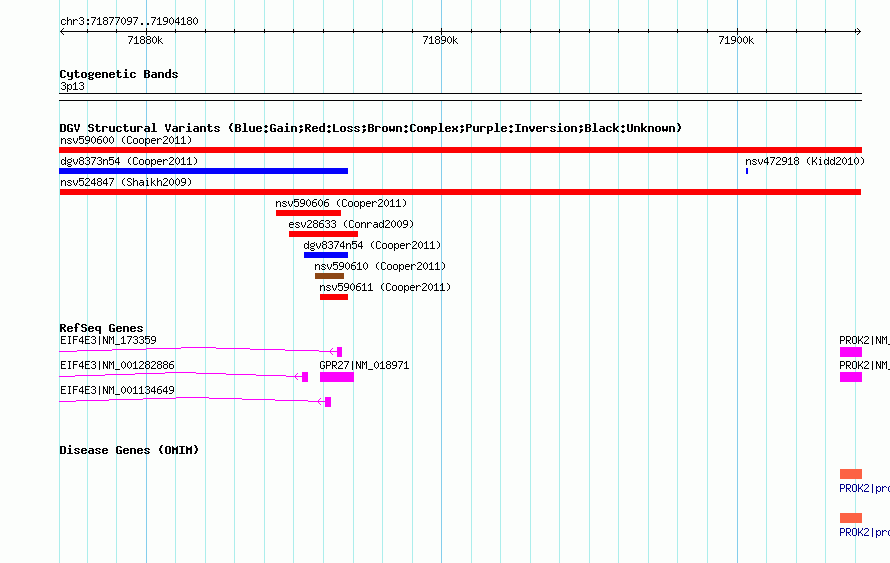Viewport: 890px width, 563px height.
Task: Click the nsv590606 (Cooper2011) label
Action: click(341, 203)
